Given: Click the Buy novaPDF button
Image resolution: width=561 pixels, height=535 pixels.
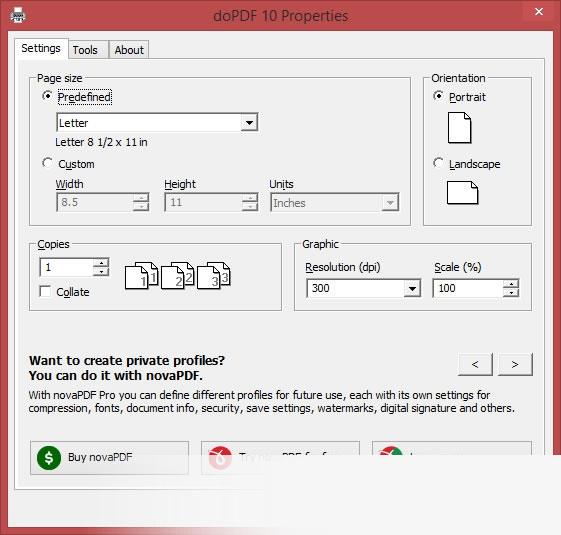Looking at the screenshot, I should 109,458.
